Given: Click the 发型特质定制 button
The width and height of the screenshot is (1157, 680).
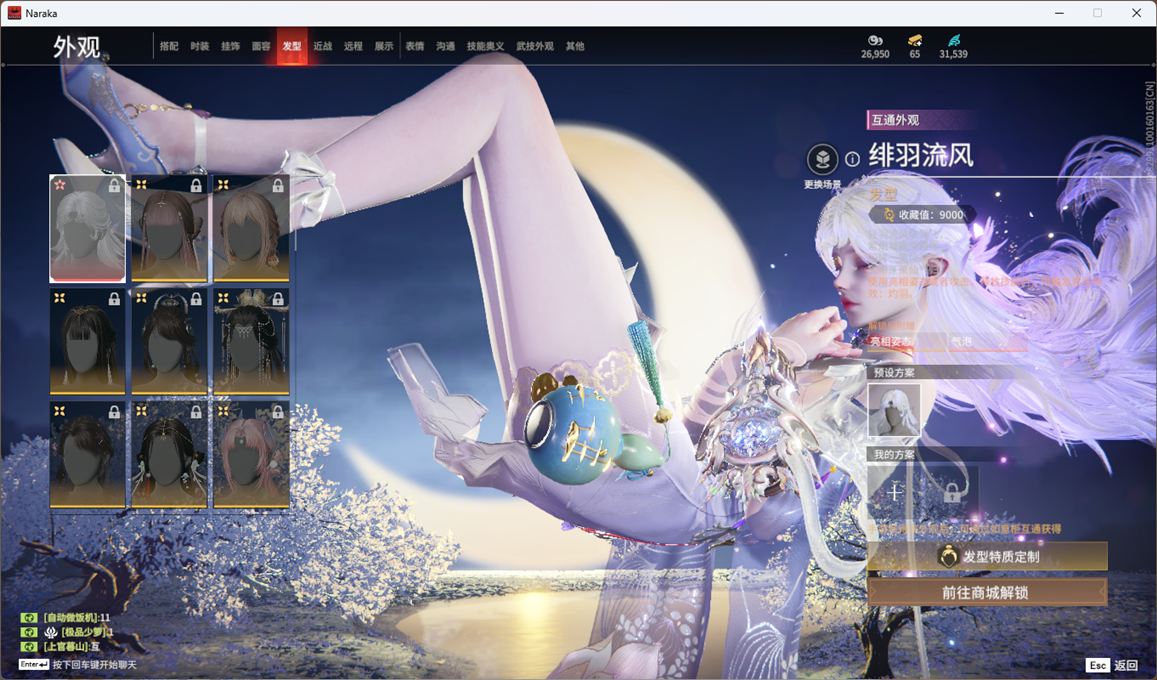Looking at the screenshot, I should [987, 556].
